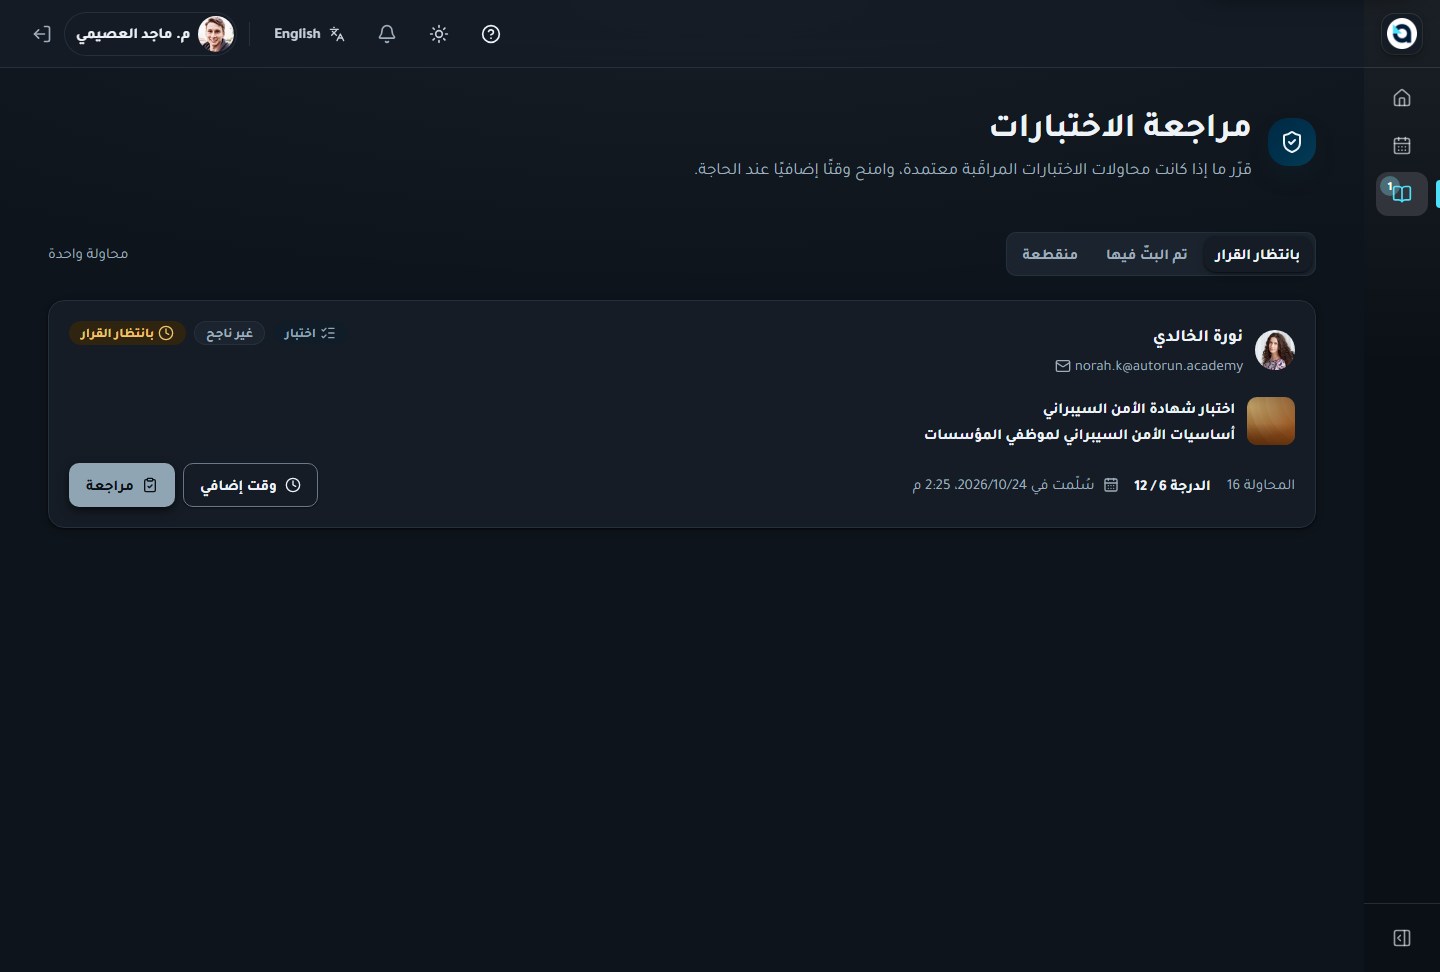Click the app logo icon

coord(1401,33)
